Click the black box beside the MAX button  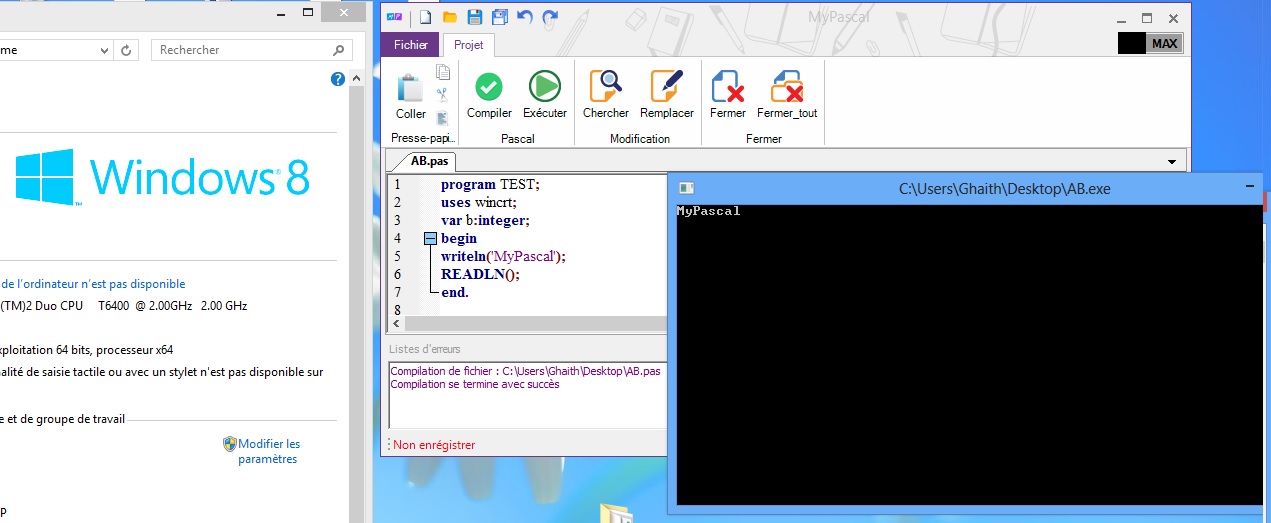1132,43
